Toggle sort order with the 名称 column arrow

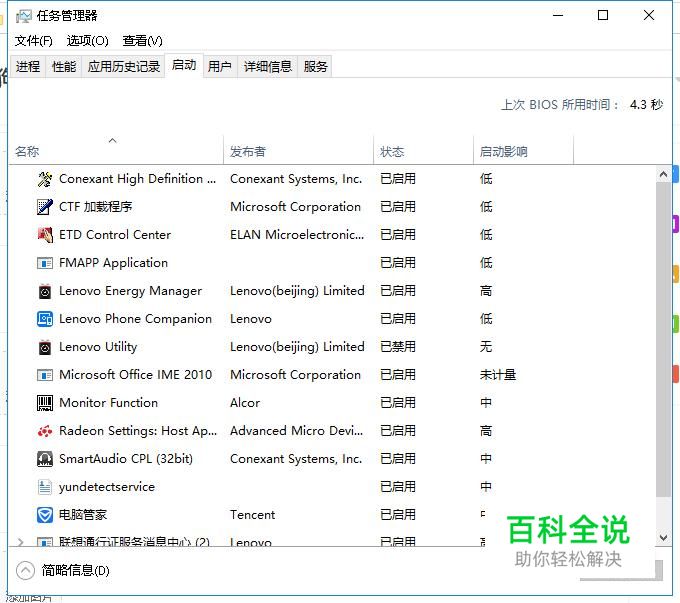[x=112, y=140]
